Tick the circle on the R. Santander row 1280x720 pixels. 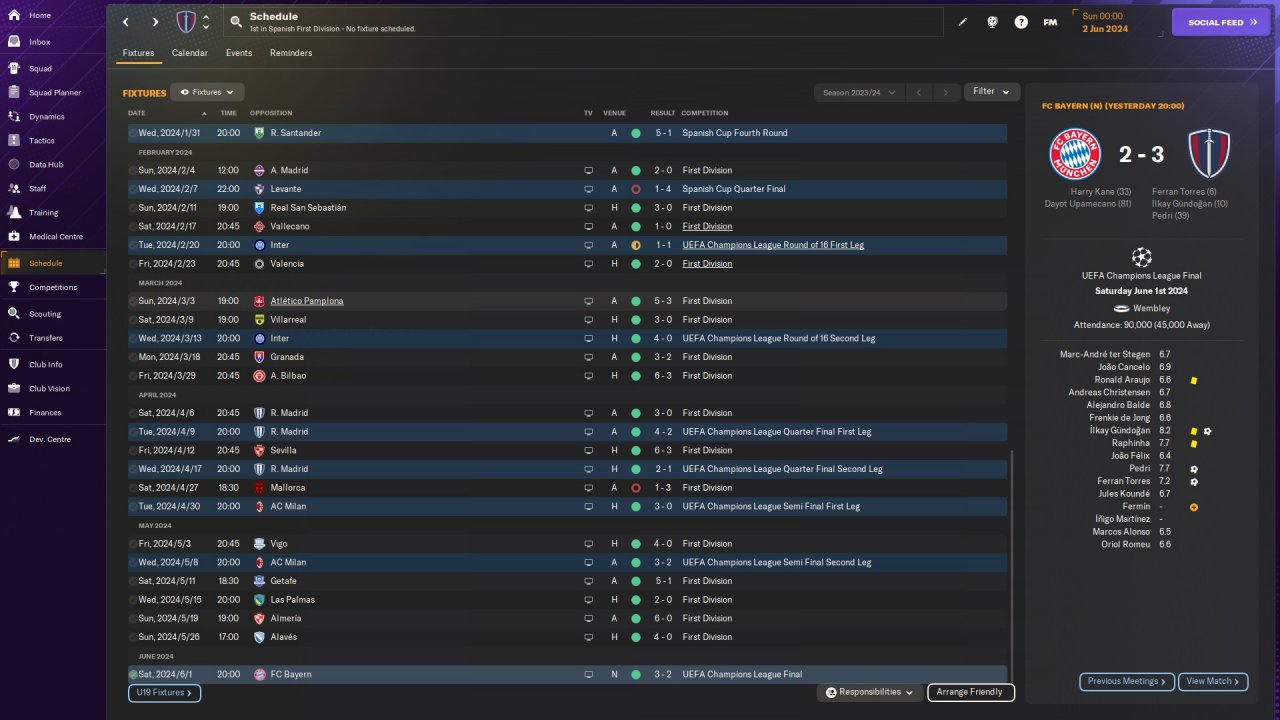pyautogui.click(x=134, y=133)
